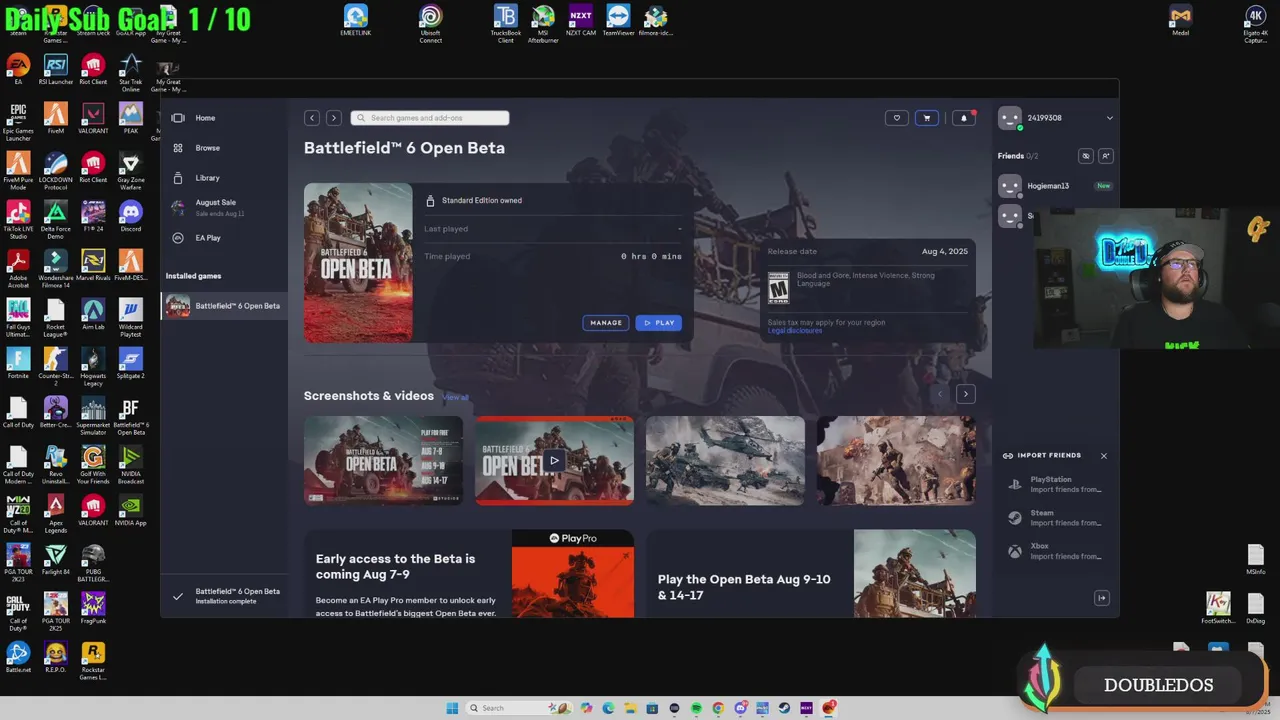Click the Installation complete notification
The height and width of the screenshot is (720, 1280).
point(226,596)
